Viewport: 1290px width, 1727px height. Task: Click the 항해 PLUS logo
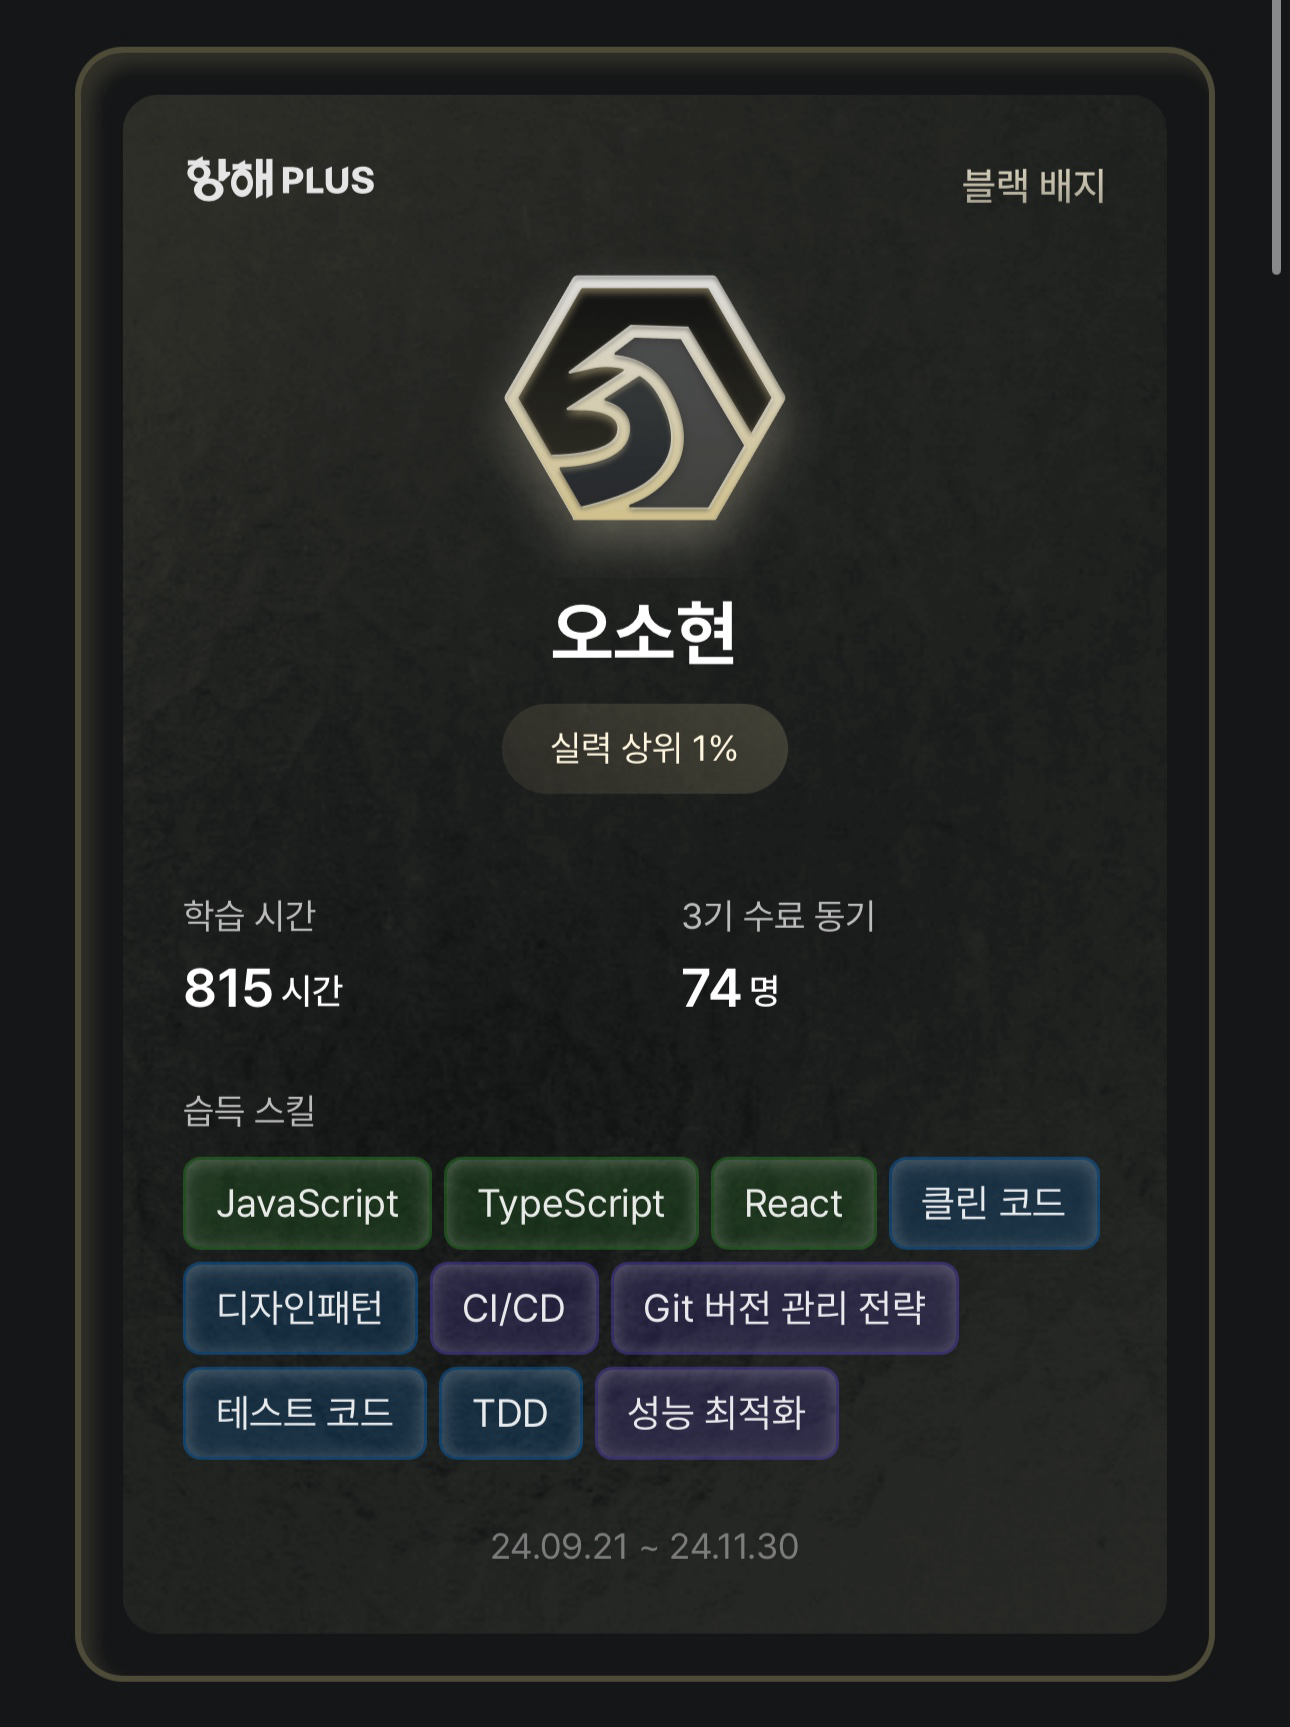click(x=280, y=179)
